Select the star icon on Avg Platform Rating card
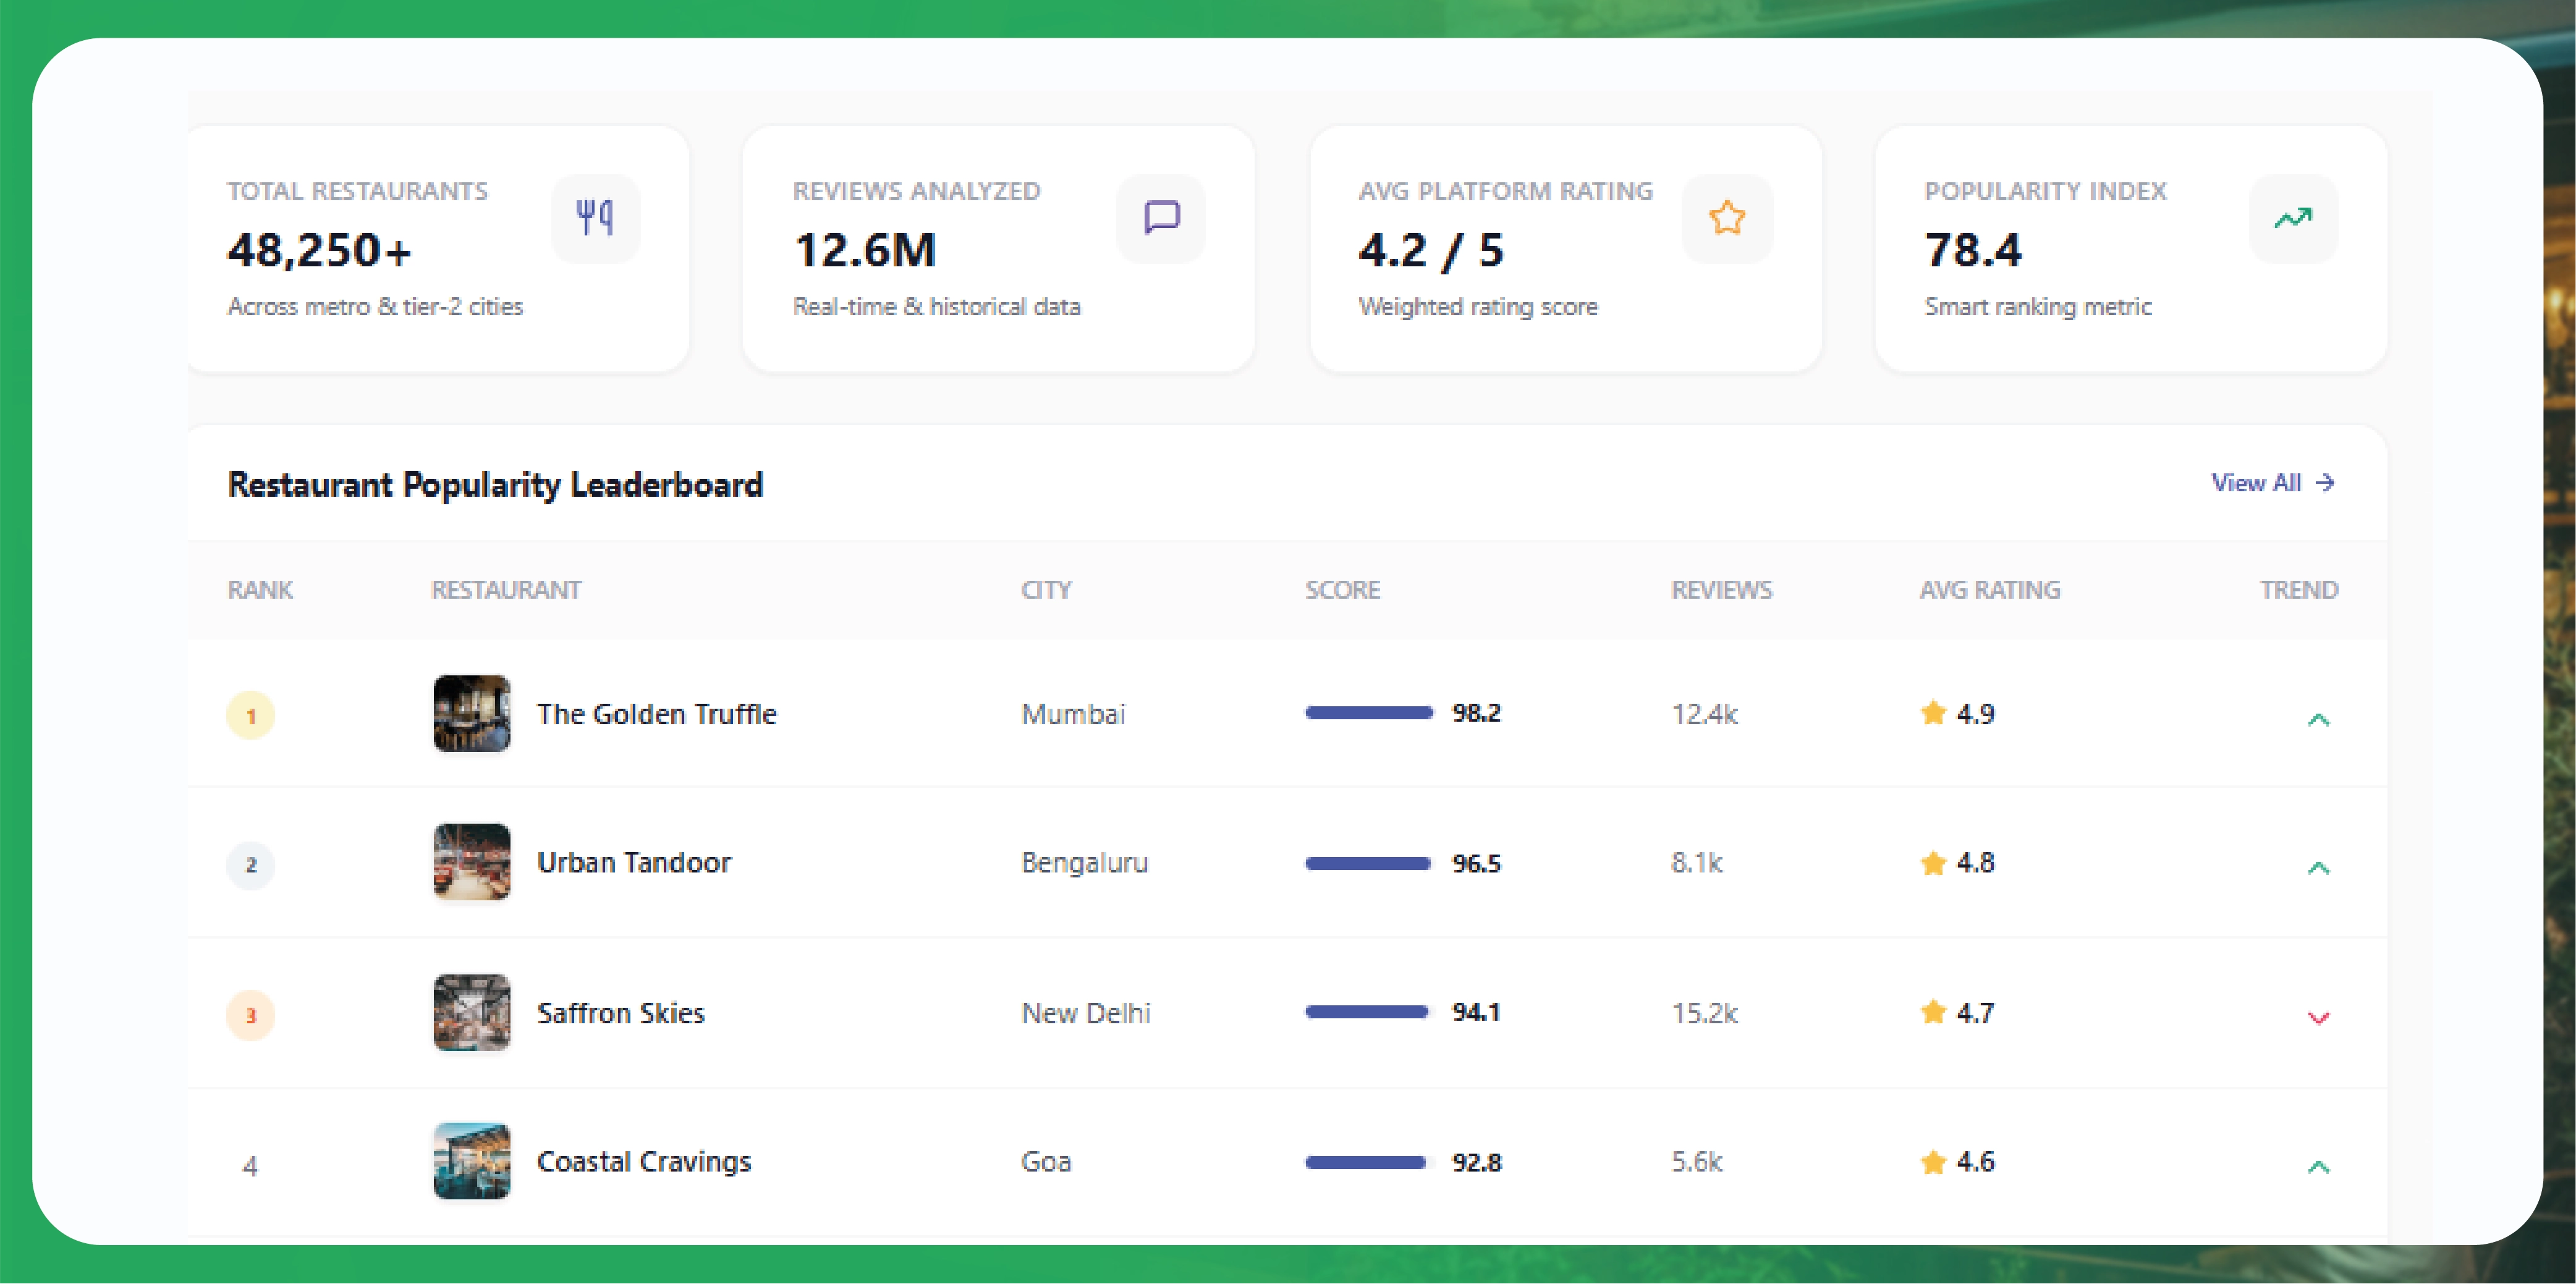2576x1284 pixels. (1727, 218)
